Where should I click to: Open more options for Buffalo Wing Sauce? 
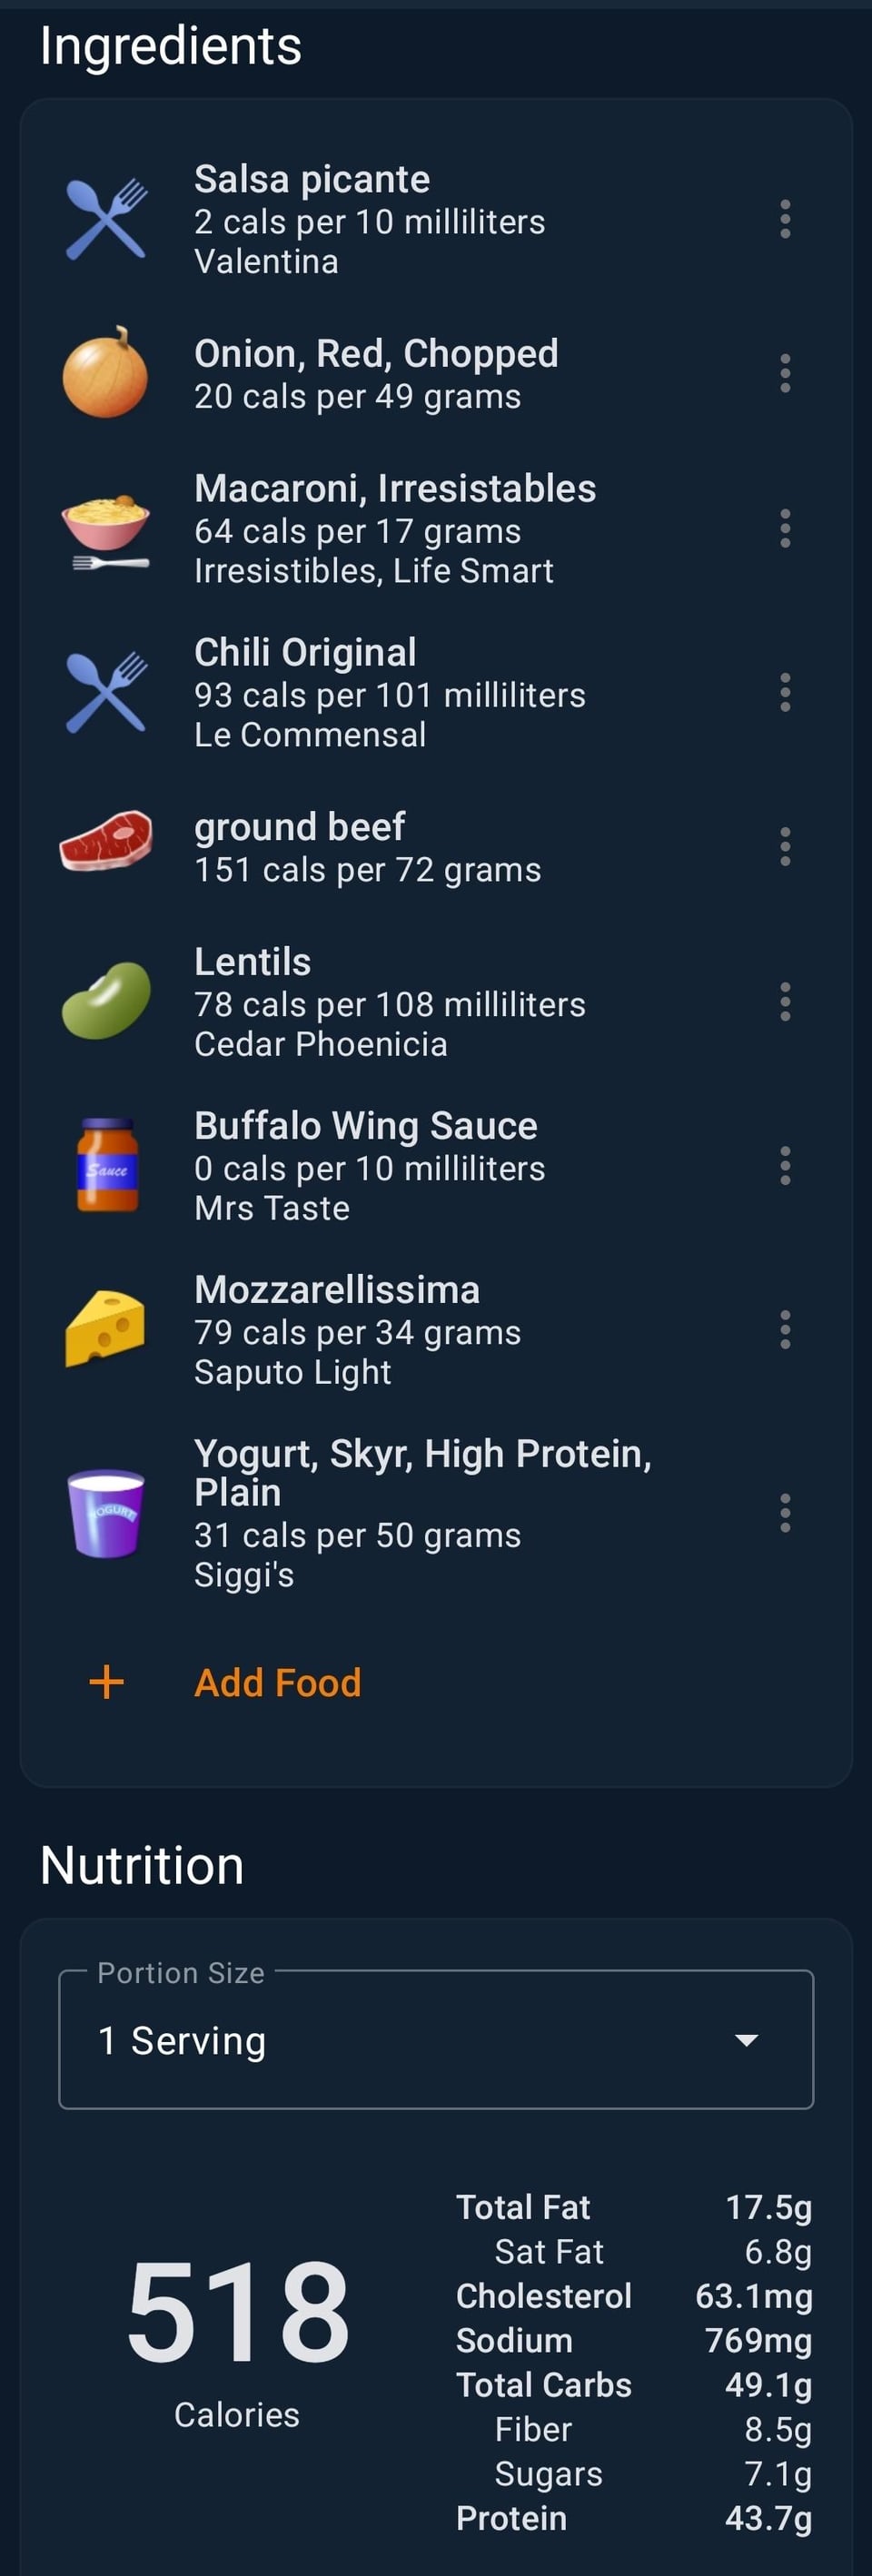(x=785, y=1166)
